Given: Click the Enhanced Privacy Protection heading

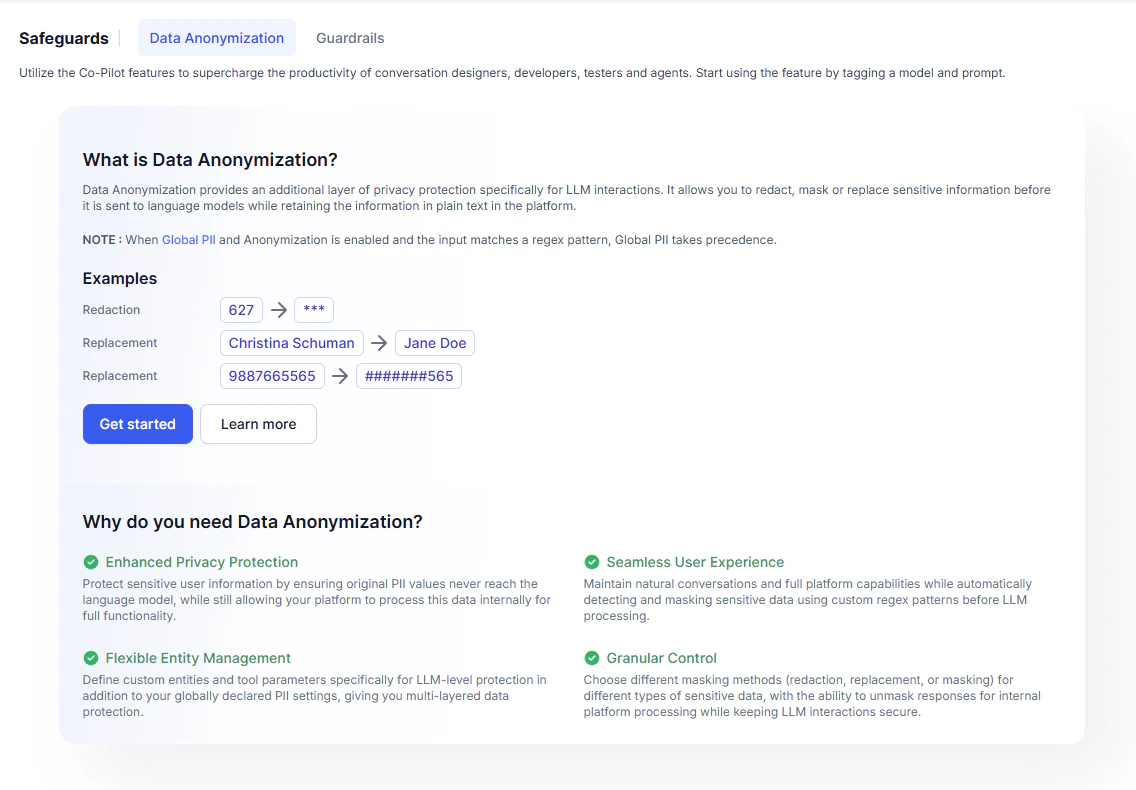Looking at the screenshot, I should (202, 562).
